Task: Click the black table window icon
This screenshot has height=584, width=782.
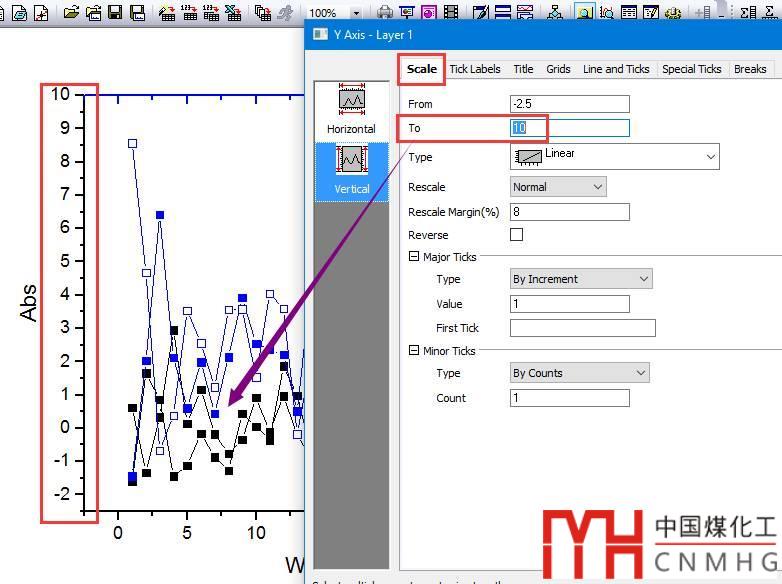Action: click(628, 12)
